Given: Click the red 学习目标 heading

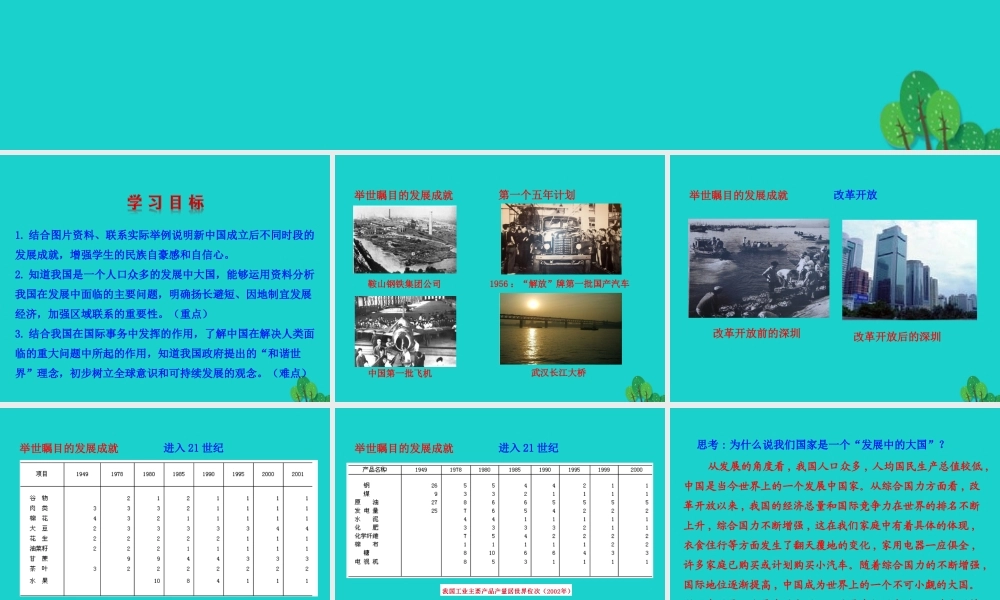Looking at the screenshot, I should (x=166, y=203).
